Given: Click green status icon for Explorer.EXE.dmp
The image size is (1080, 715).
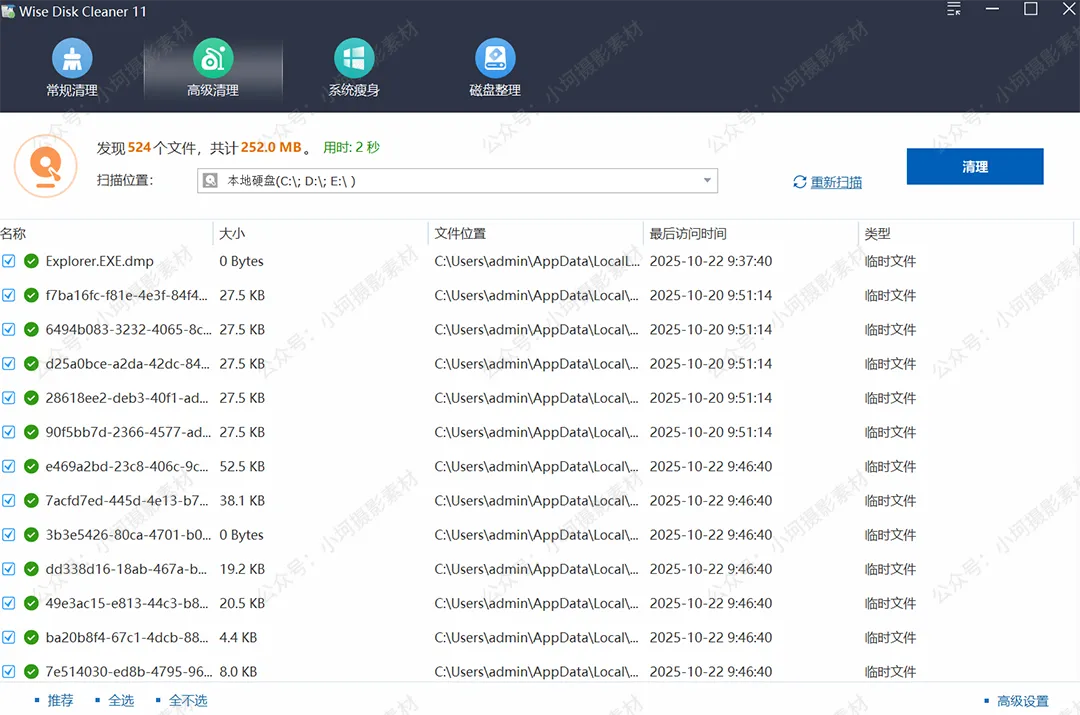Looking at the screenshot, I should point(31,261).
